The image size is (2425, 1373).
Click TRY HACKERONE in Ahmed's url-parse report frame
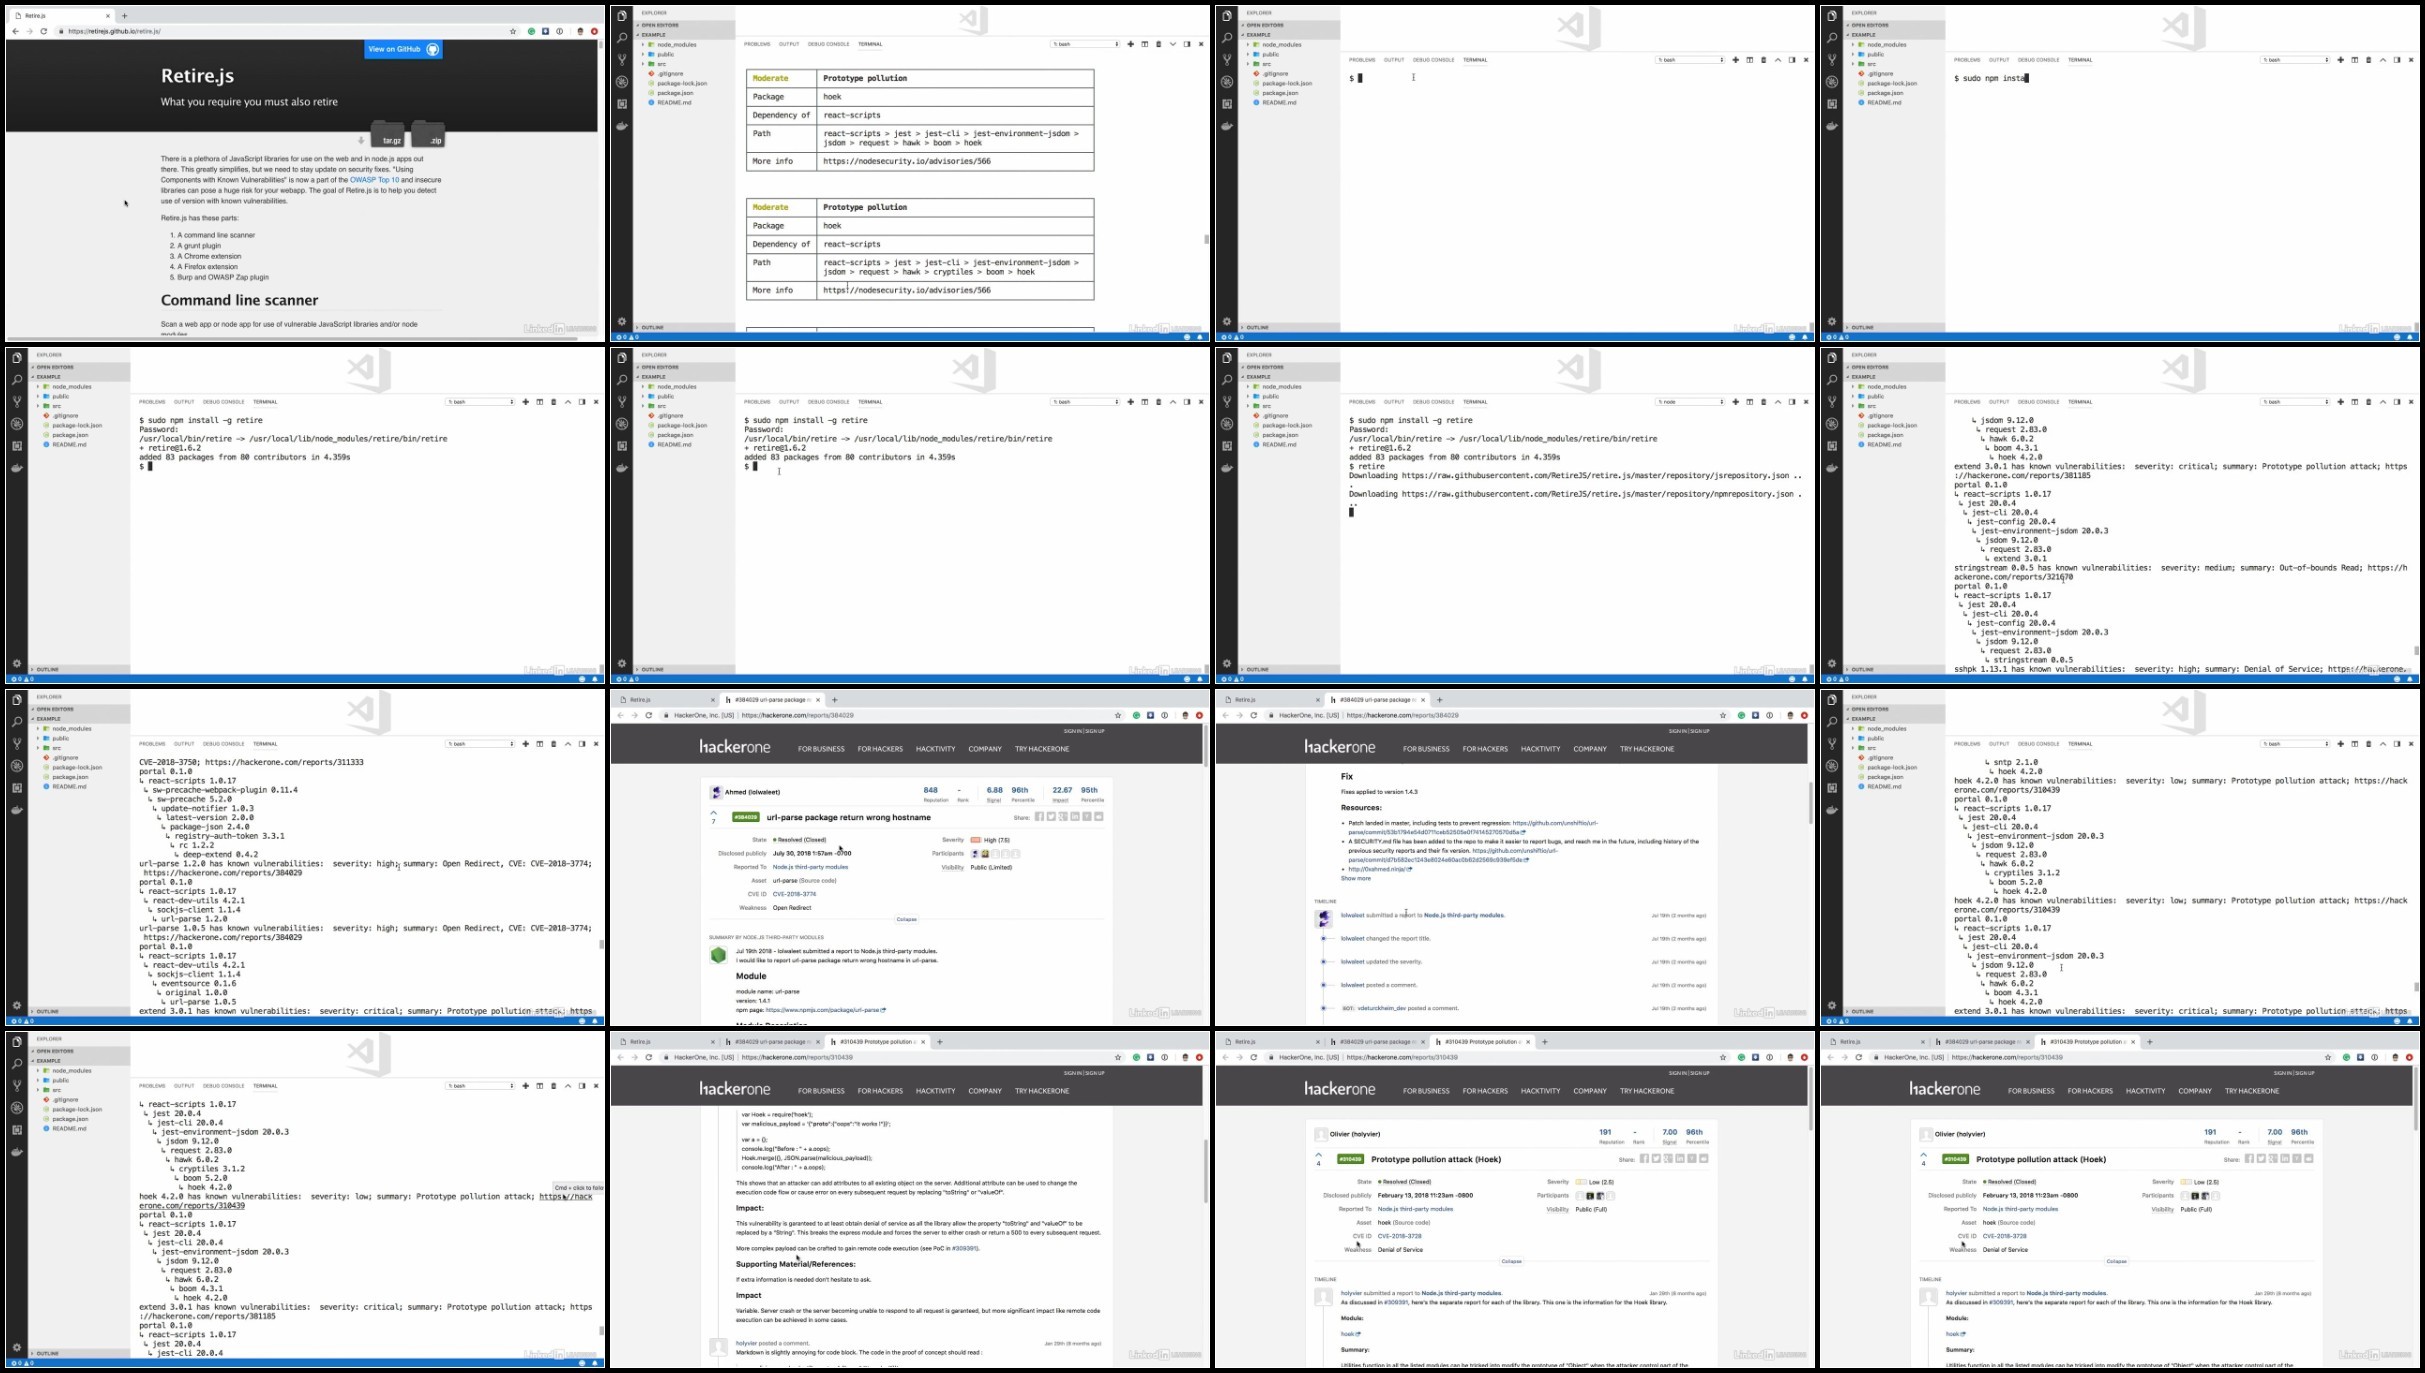1042,749
